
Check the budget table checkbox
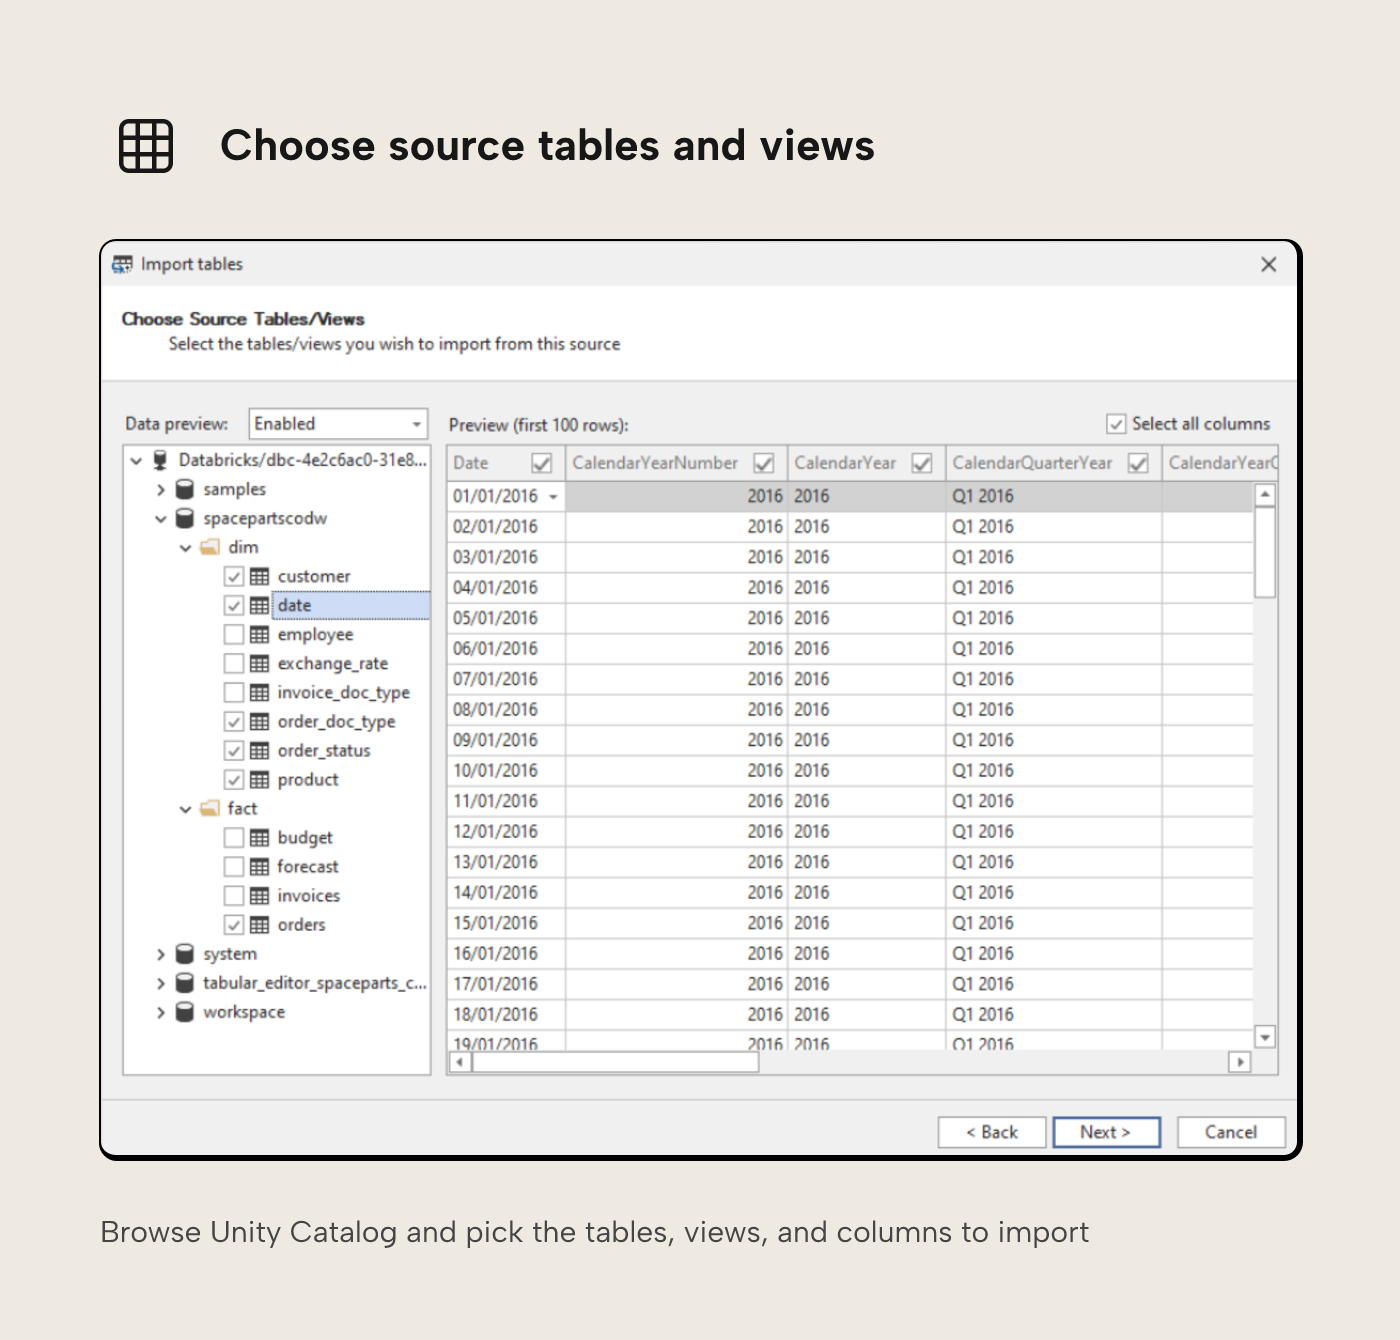(234, 837)
